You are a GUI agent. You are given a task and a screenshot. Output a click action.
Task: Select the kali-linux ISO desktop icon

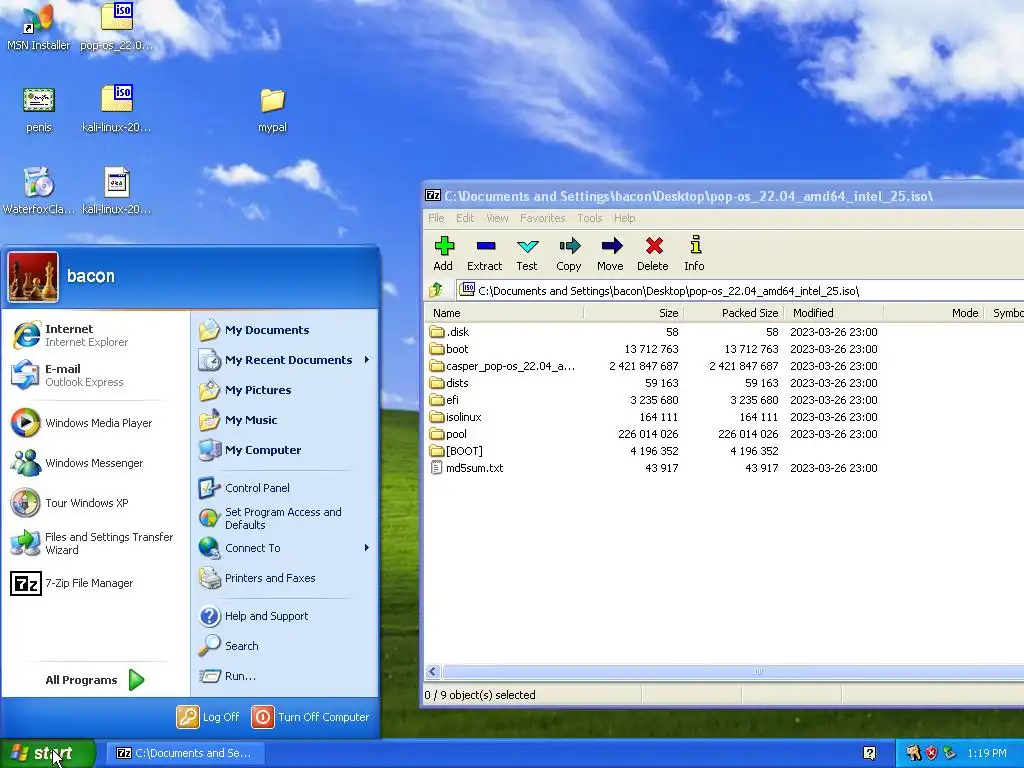(x=116, y=110)
